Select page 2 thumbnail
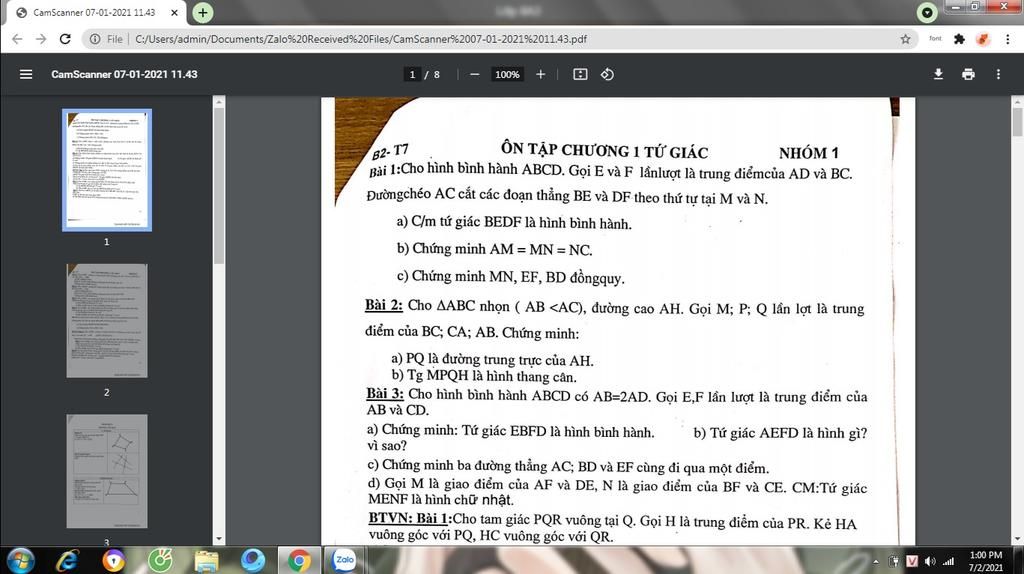 tap(107, 321)
